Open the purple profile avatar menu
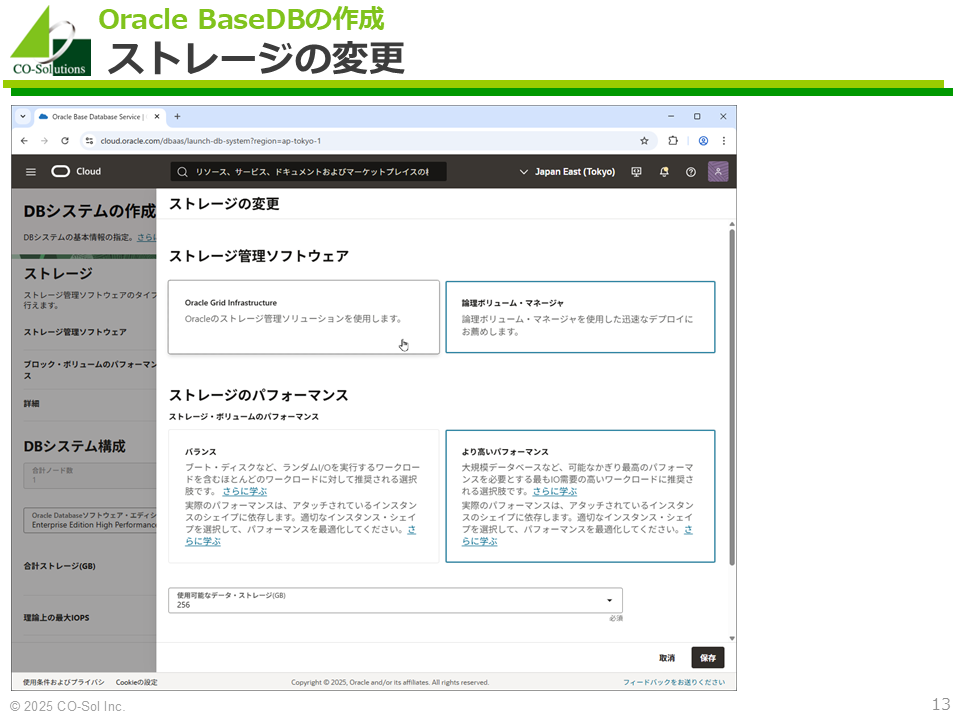The height and width of the screenshot is (720, 960). [718, 171]
